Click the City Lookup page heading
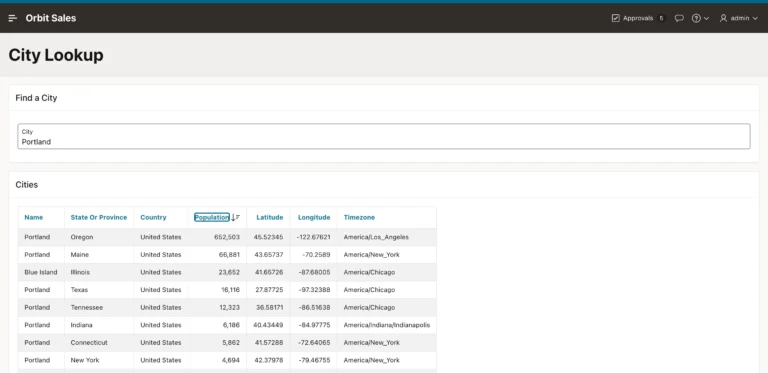Viewport: 768px width, 373px height. coord(56,55)
